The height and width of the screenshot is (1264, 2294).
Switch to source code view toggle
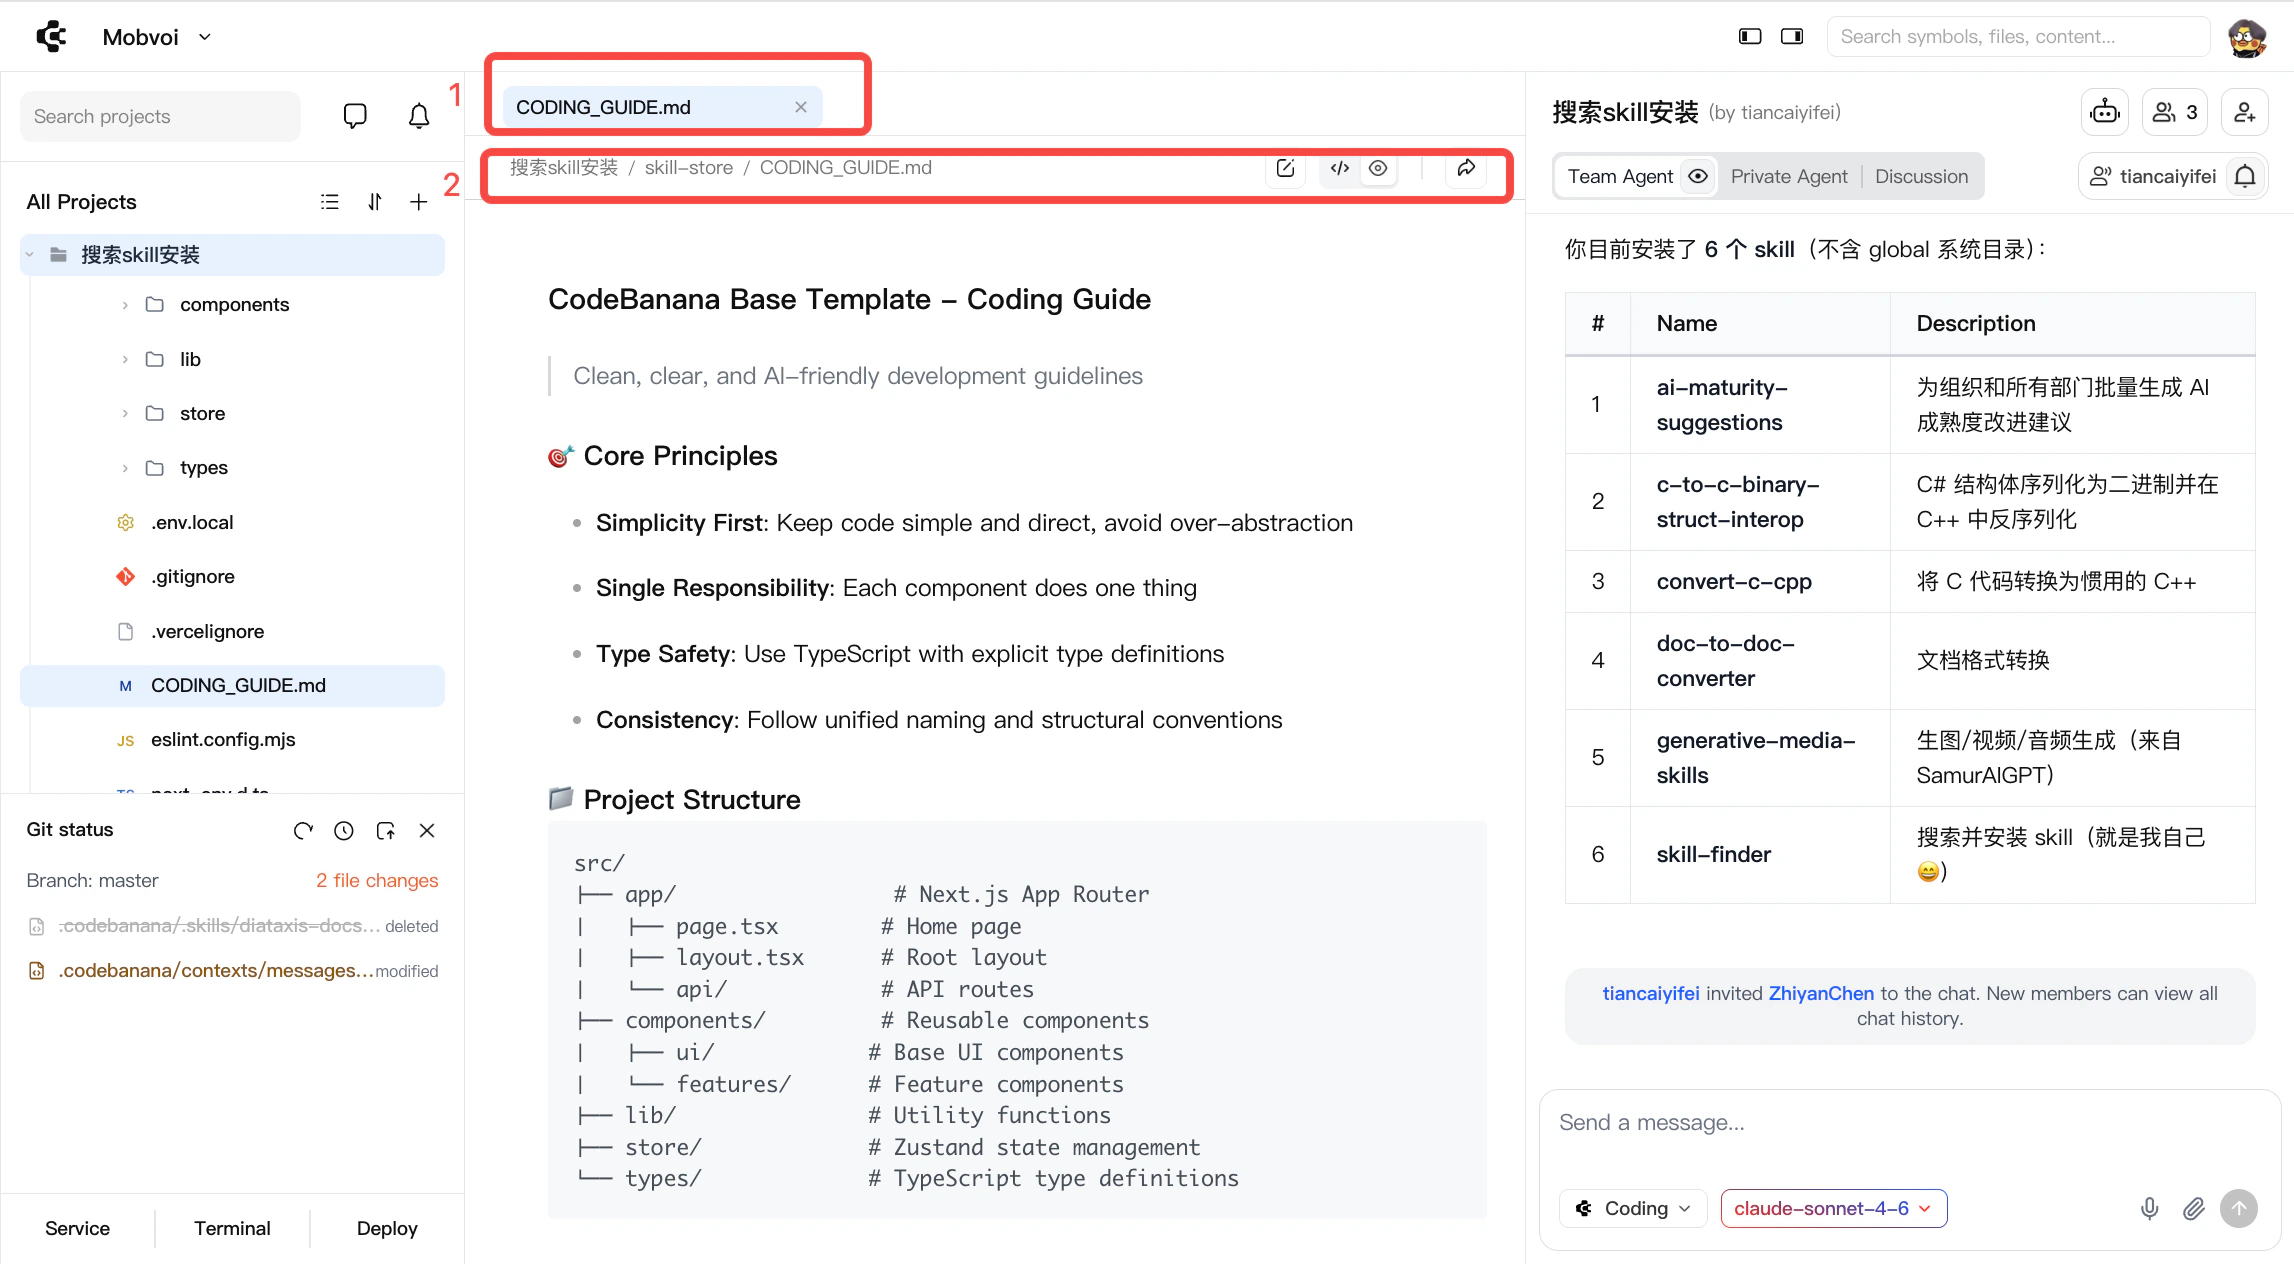1340,168
